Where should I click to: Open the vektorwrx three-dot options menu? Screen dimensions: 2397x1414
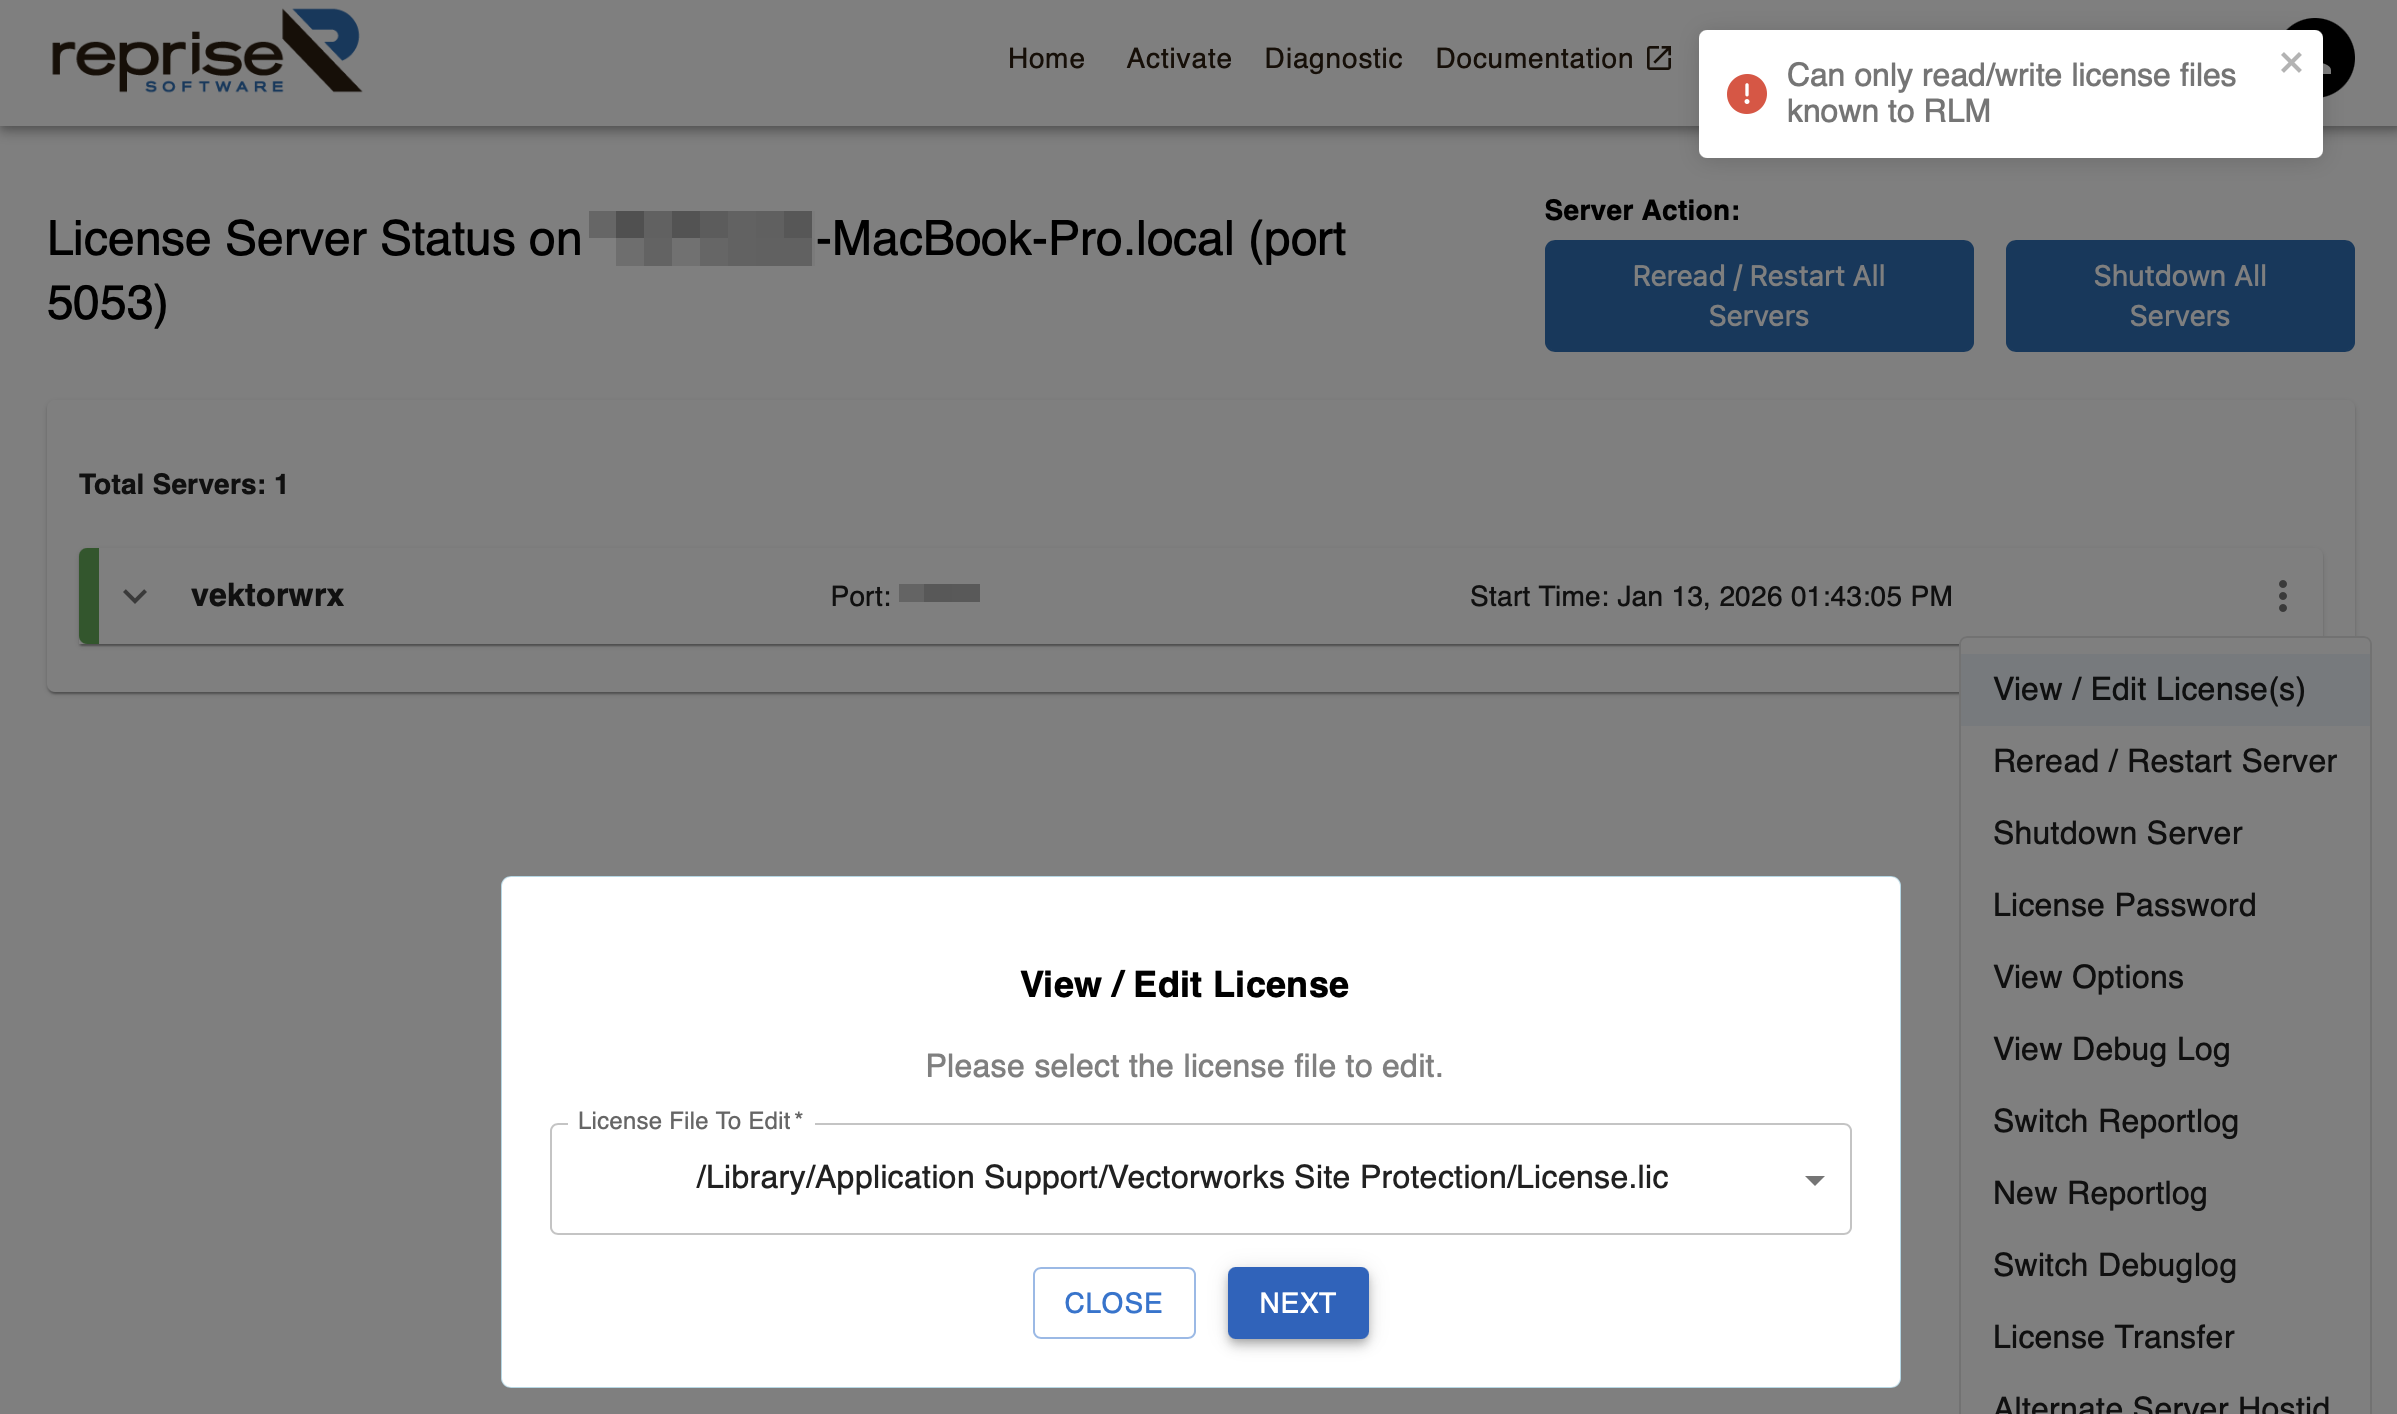click(x=2282, y=596)
